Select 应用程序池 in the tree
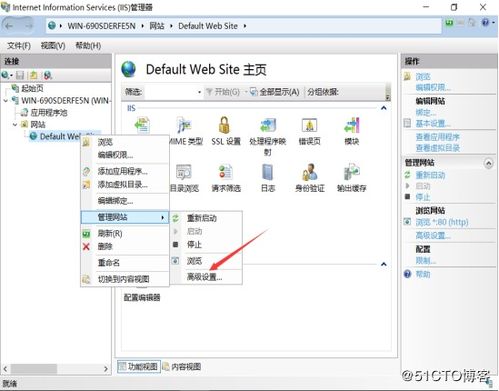Screen dimensions: 499x391 coord(49,113)
